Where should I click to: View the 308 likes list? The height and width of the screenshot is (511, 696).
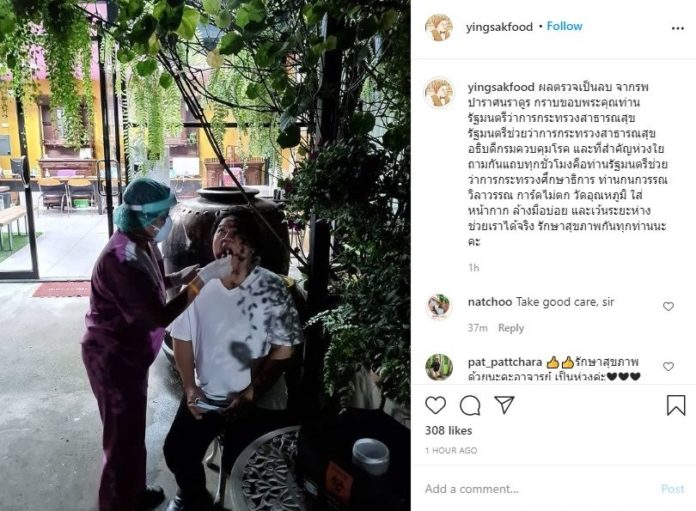[448, 430]
